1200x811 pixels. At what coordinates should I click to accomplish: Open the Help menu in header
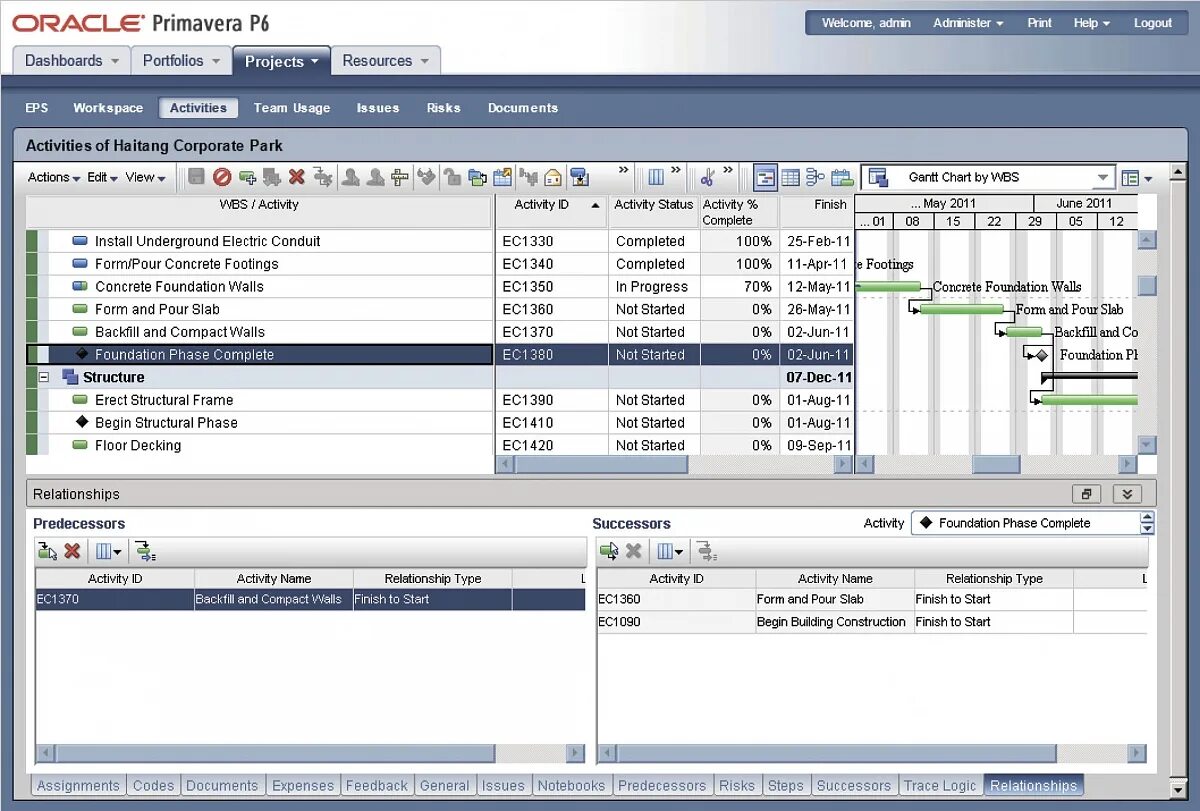pos(1092,23)
